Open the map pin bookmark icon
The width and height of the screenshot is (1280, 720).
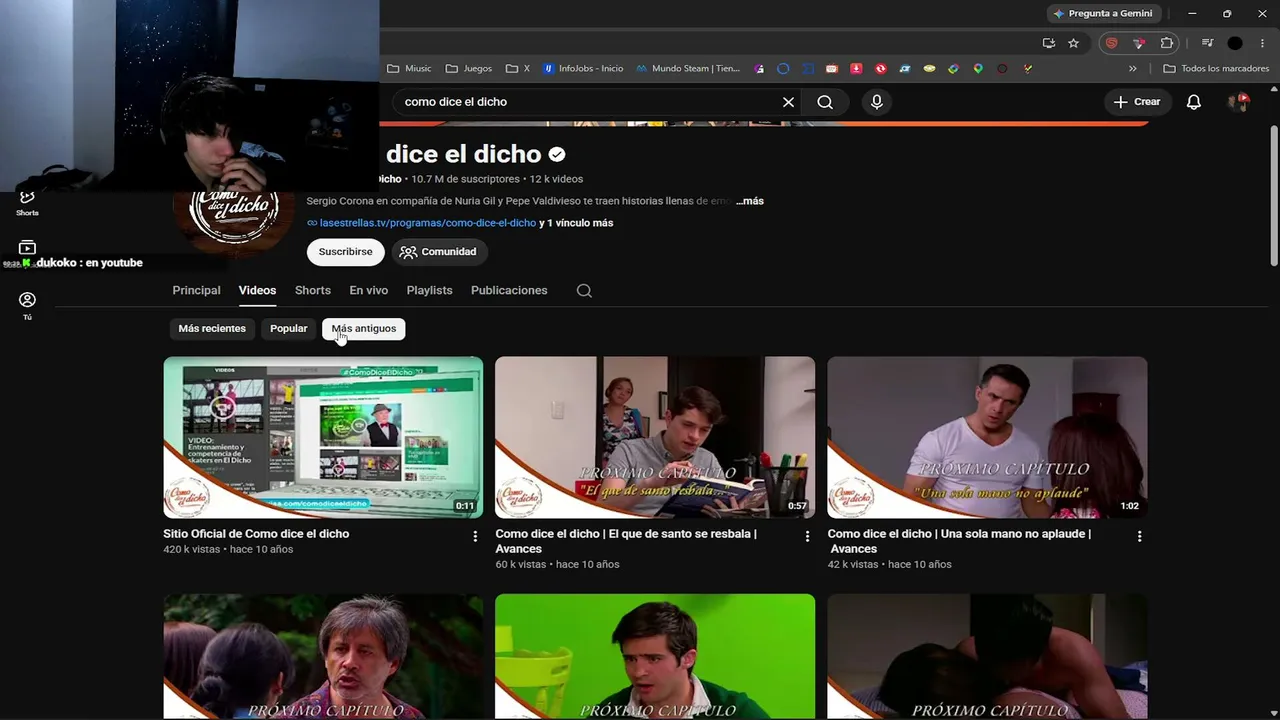[x=978, y=69]
